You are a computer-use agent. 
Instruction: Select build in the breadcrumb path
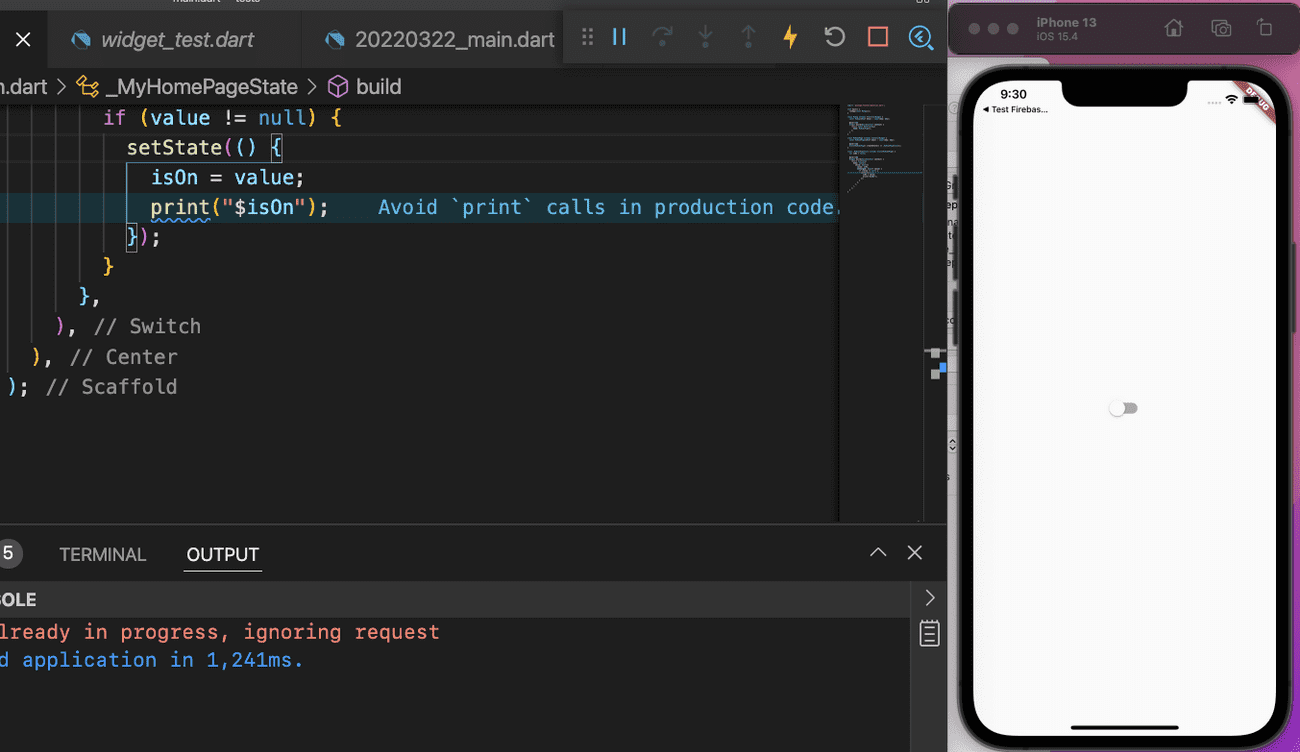376,86
